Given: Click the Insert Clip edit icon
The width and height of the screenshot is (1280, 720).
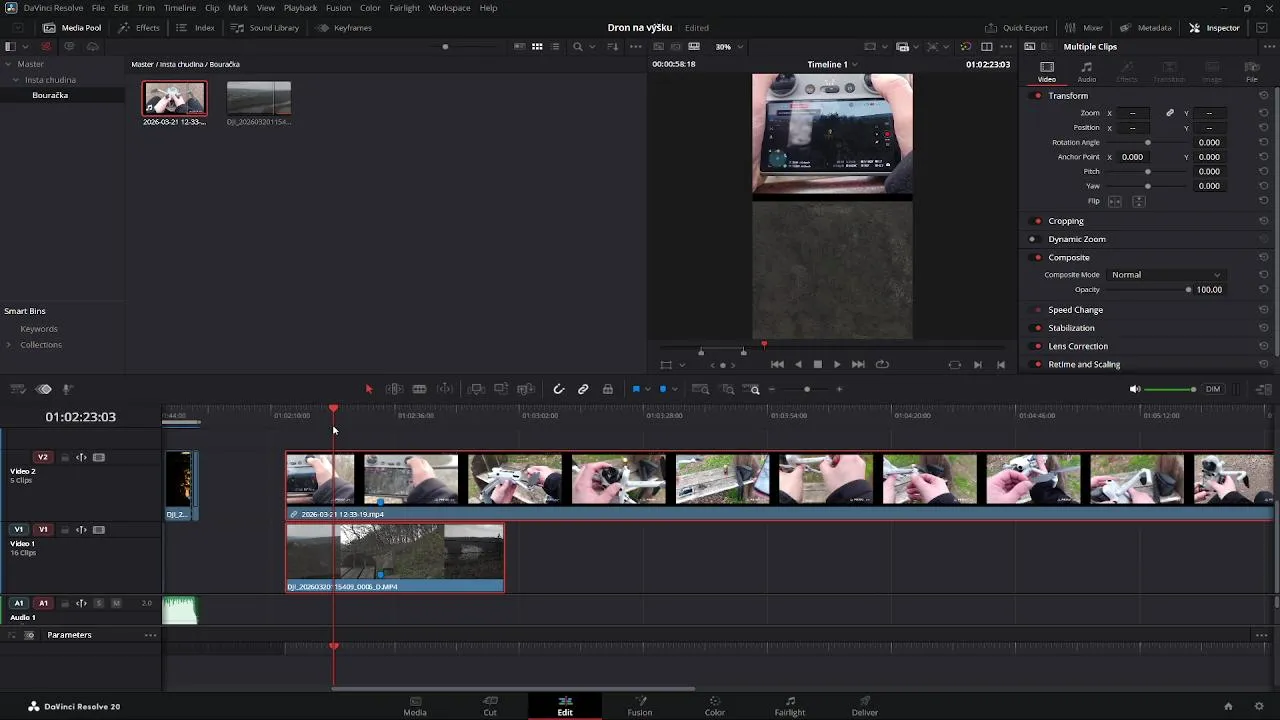Looking at the screenshot, I should click(x=477, y=389).
